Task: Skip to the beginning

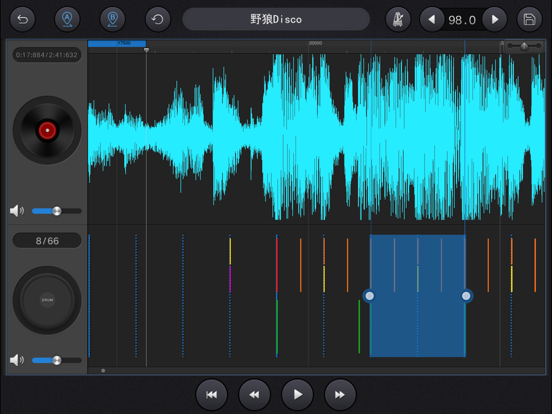Action: [x=211, y=395]
